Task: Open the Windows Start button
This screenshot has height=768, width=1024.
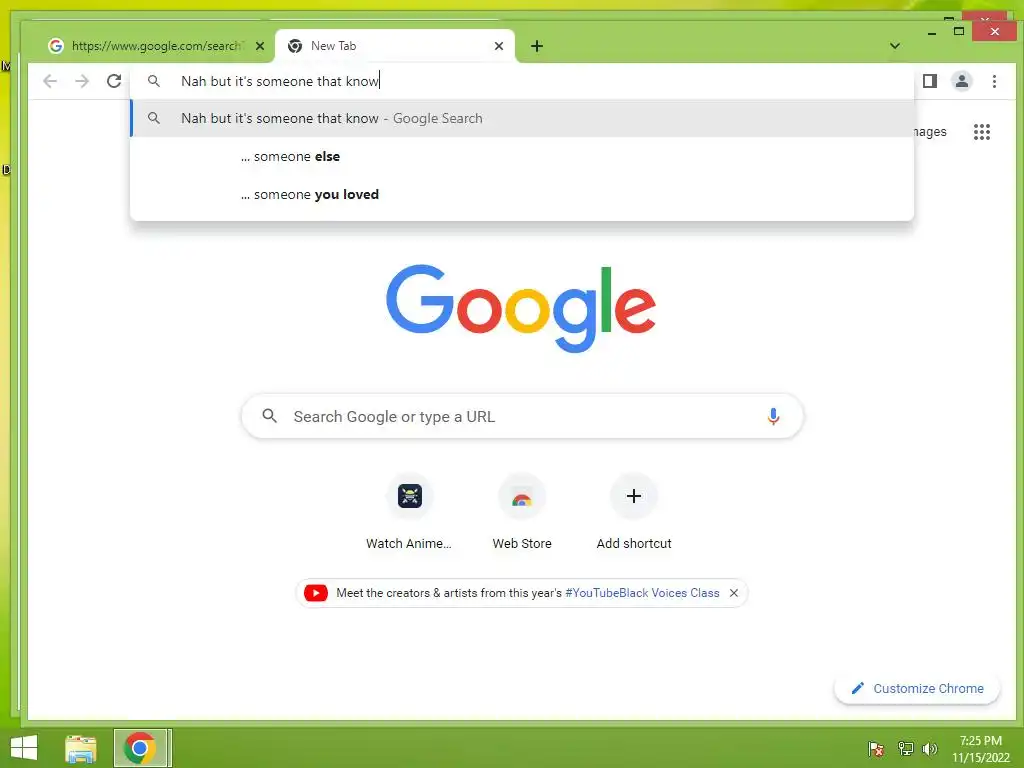Action: coord(24,748)
